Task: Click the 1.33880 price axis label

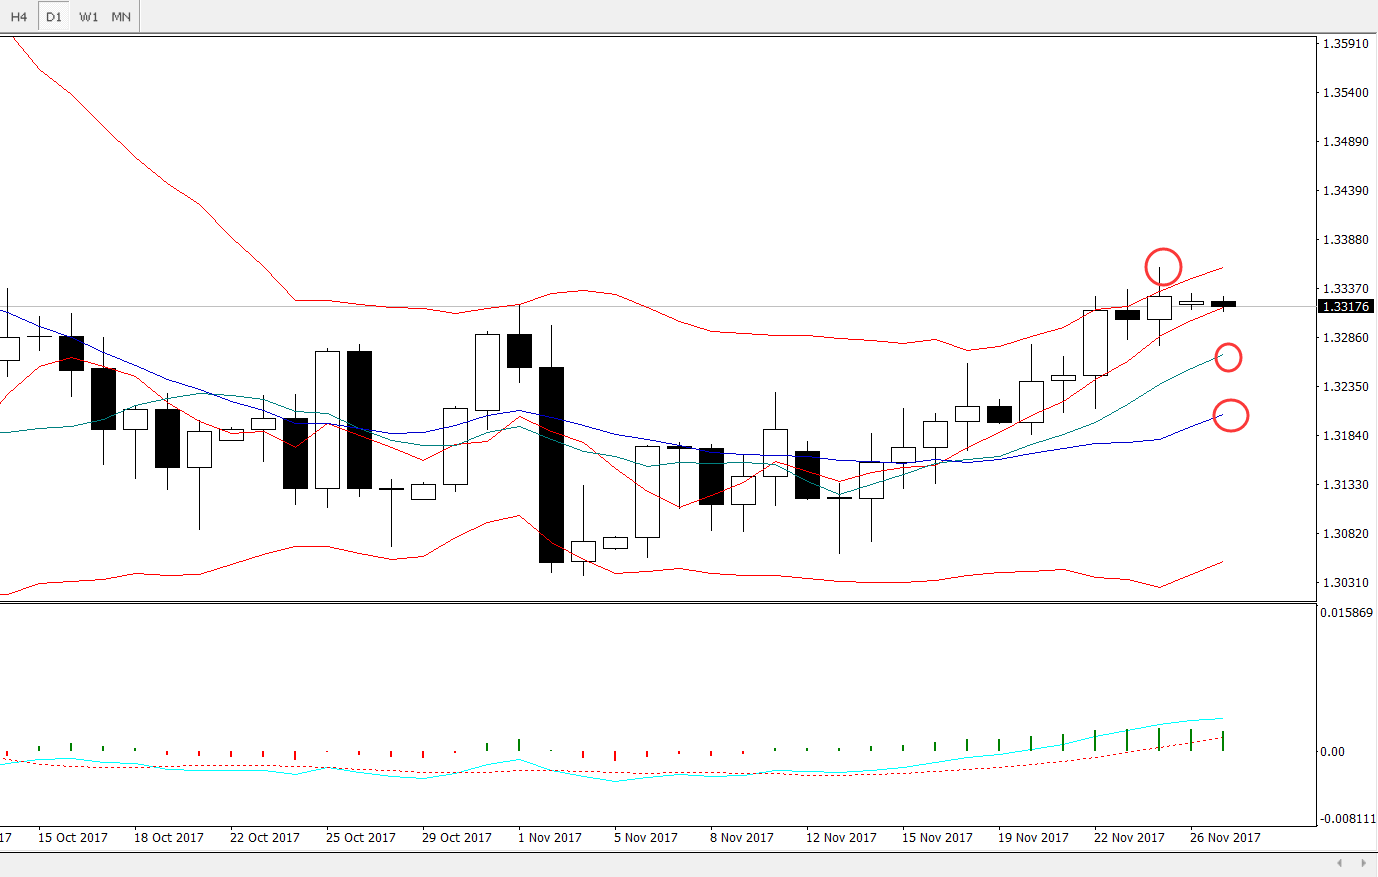Action: coord(1345,240)
